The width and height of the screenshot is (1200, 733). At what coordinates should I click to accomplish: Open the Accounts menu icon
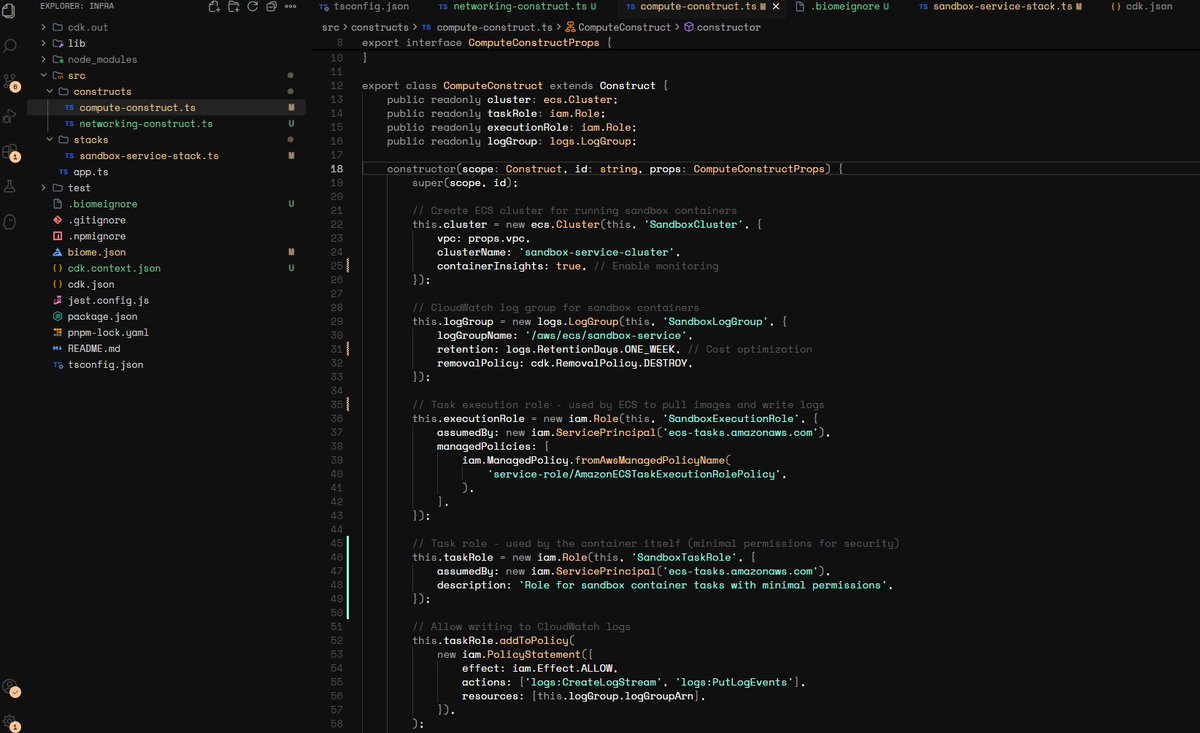10,688
